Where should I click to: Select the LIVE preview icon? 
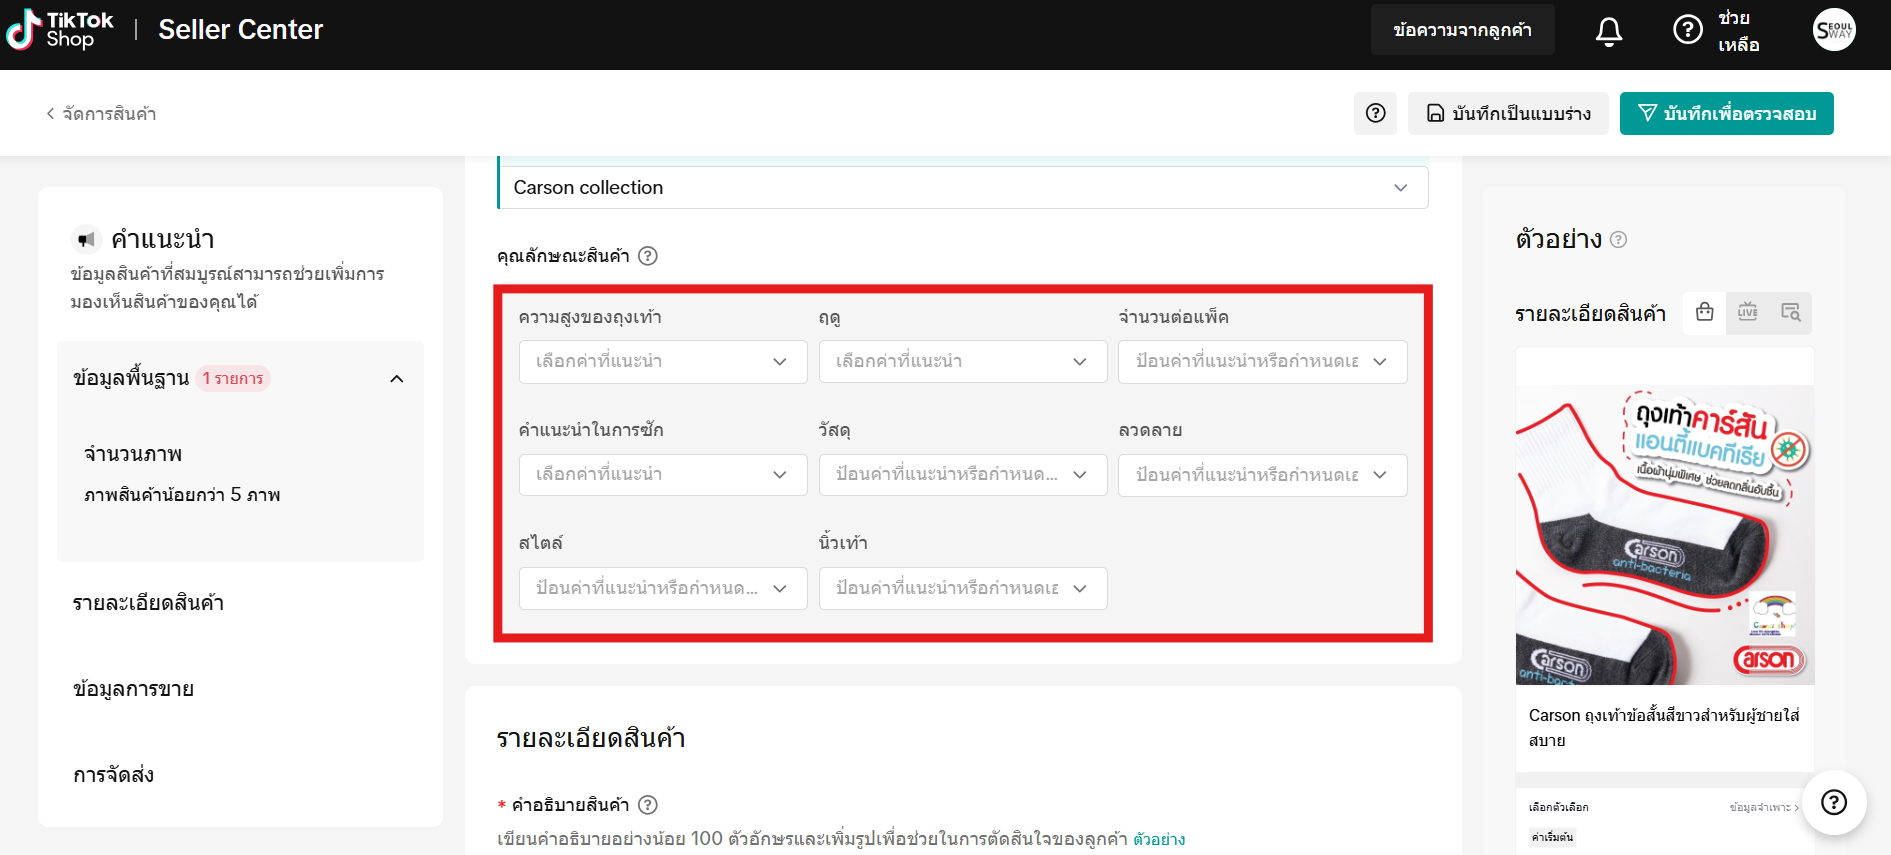pos(1748,313)
